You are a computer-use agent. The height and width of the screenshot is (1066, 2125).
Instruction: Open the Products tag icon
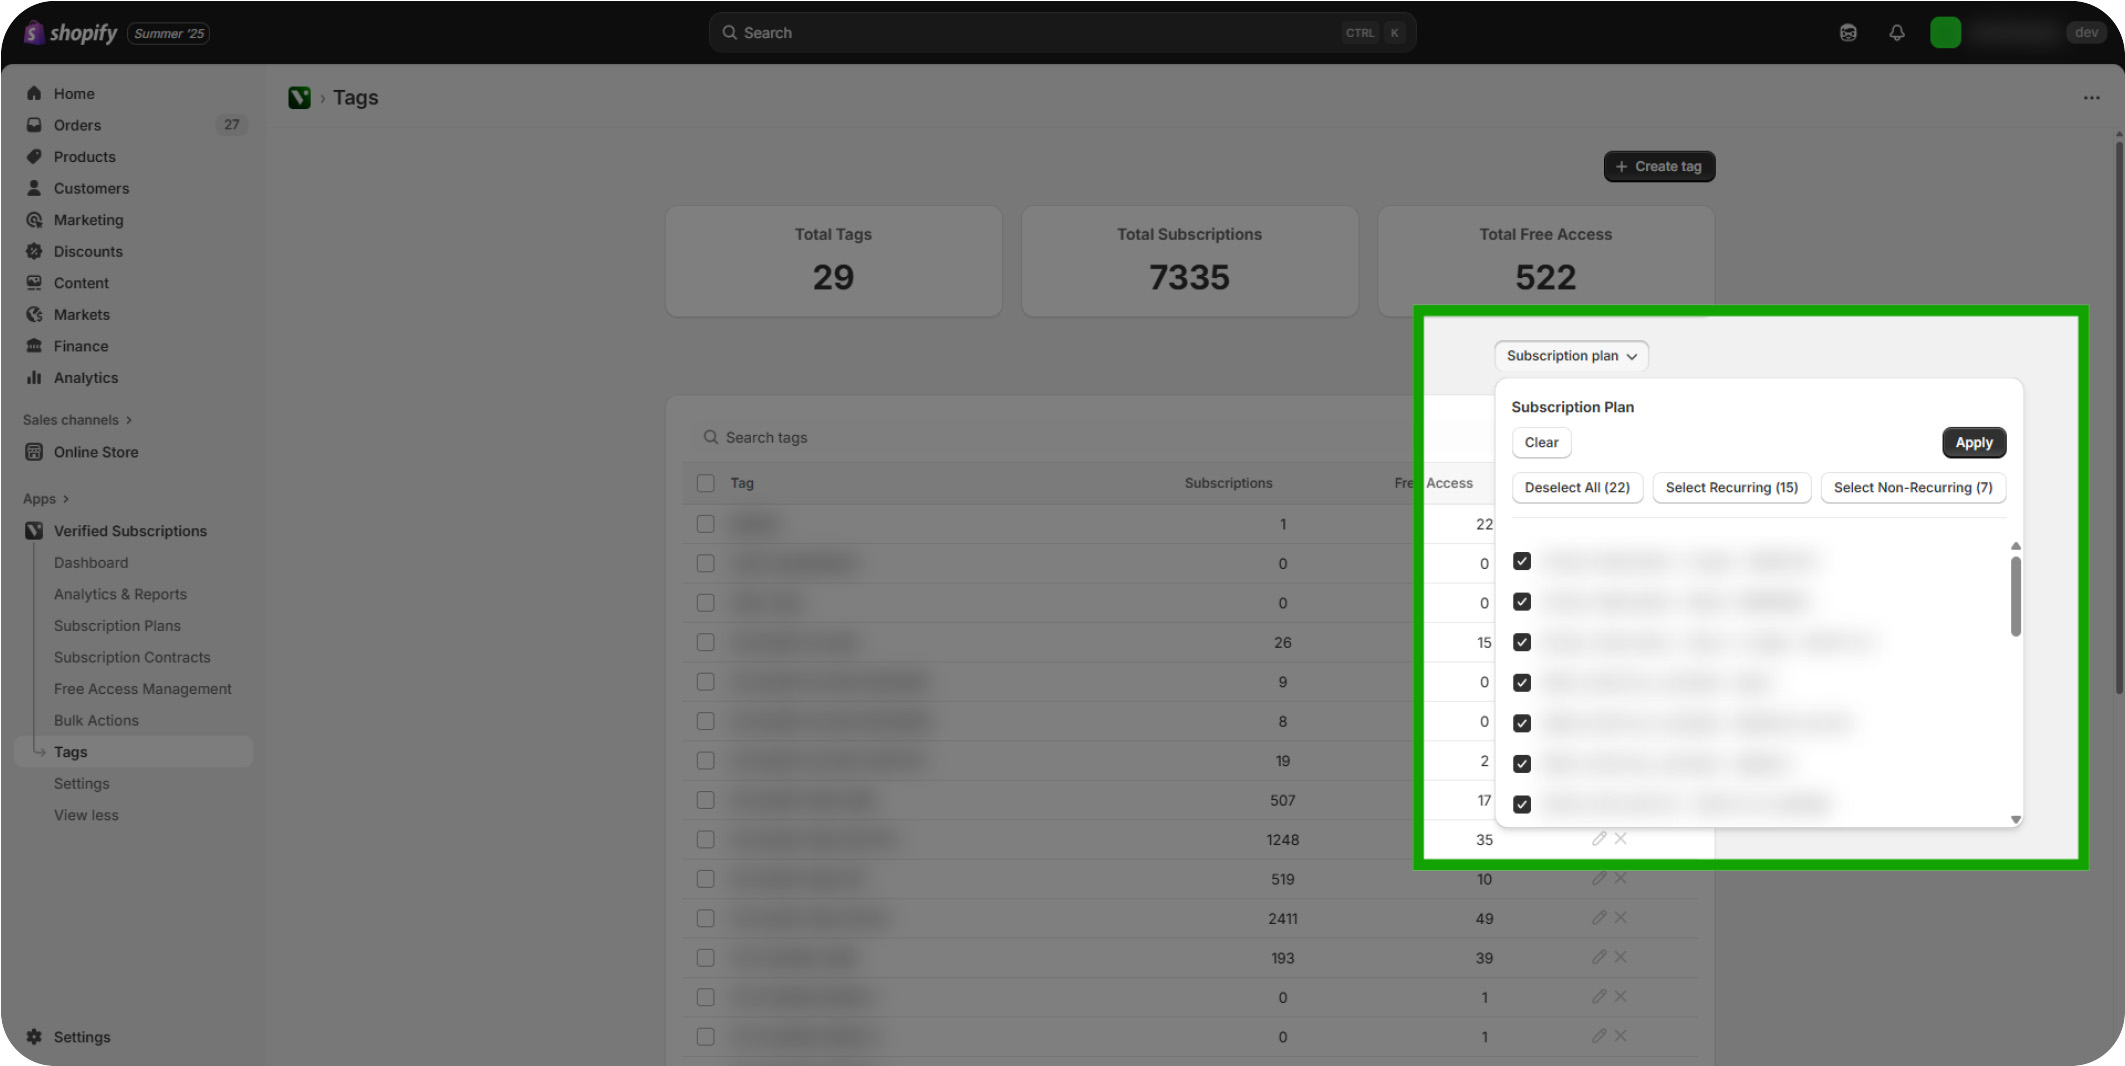(x=34, y=157)
